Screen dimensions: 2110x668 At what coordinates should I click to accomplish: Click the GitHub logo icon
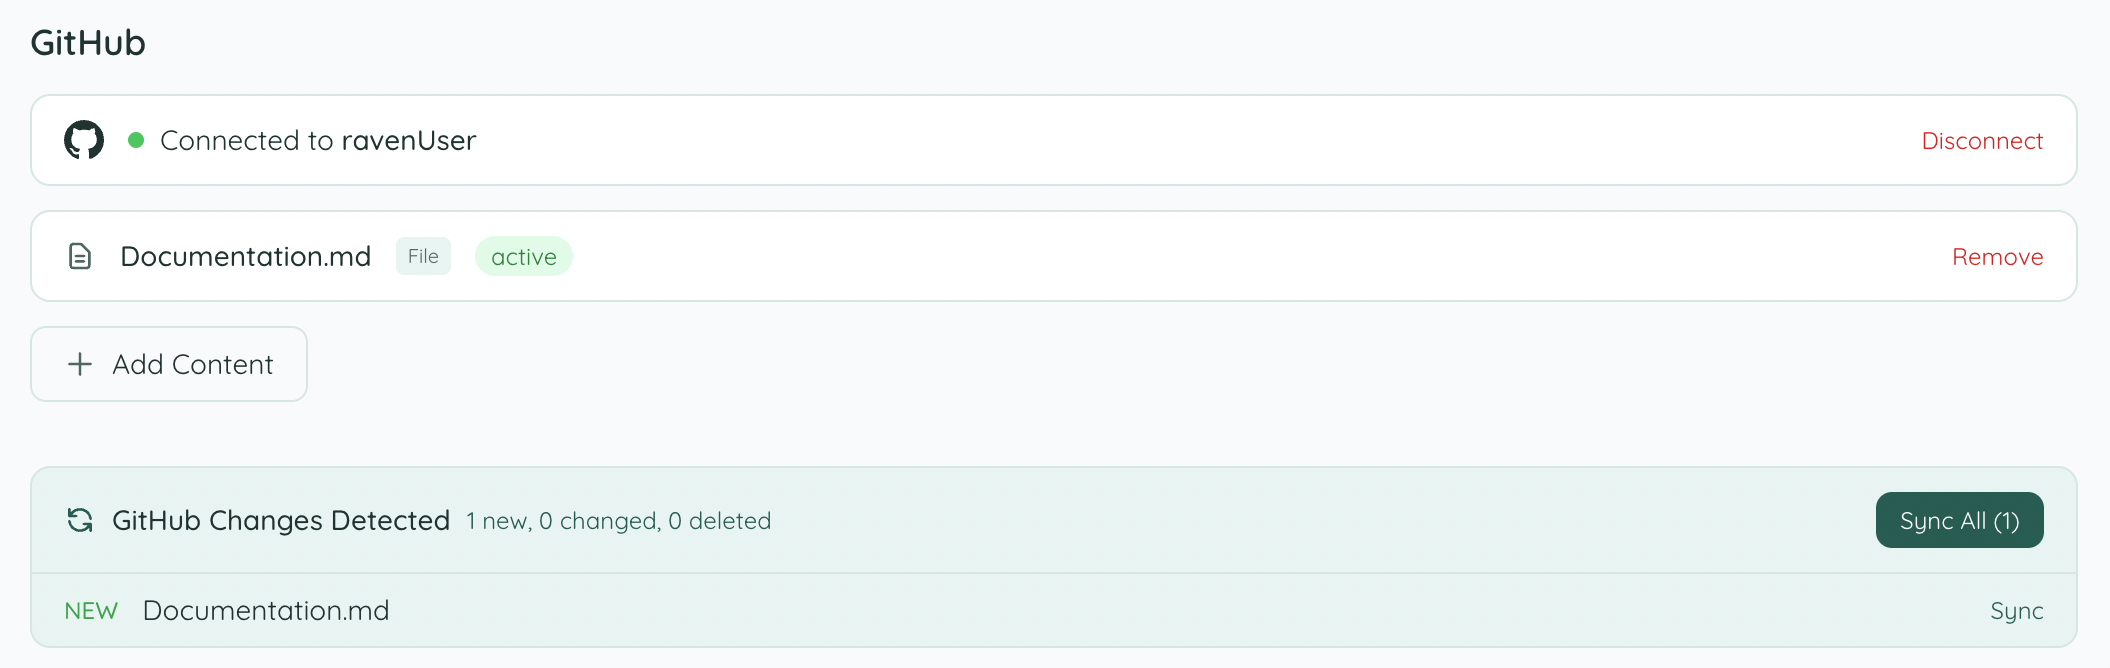pyautogui.click(x=84, y=140)
